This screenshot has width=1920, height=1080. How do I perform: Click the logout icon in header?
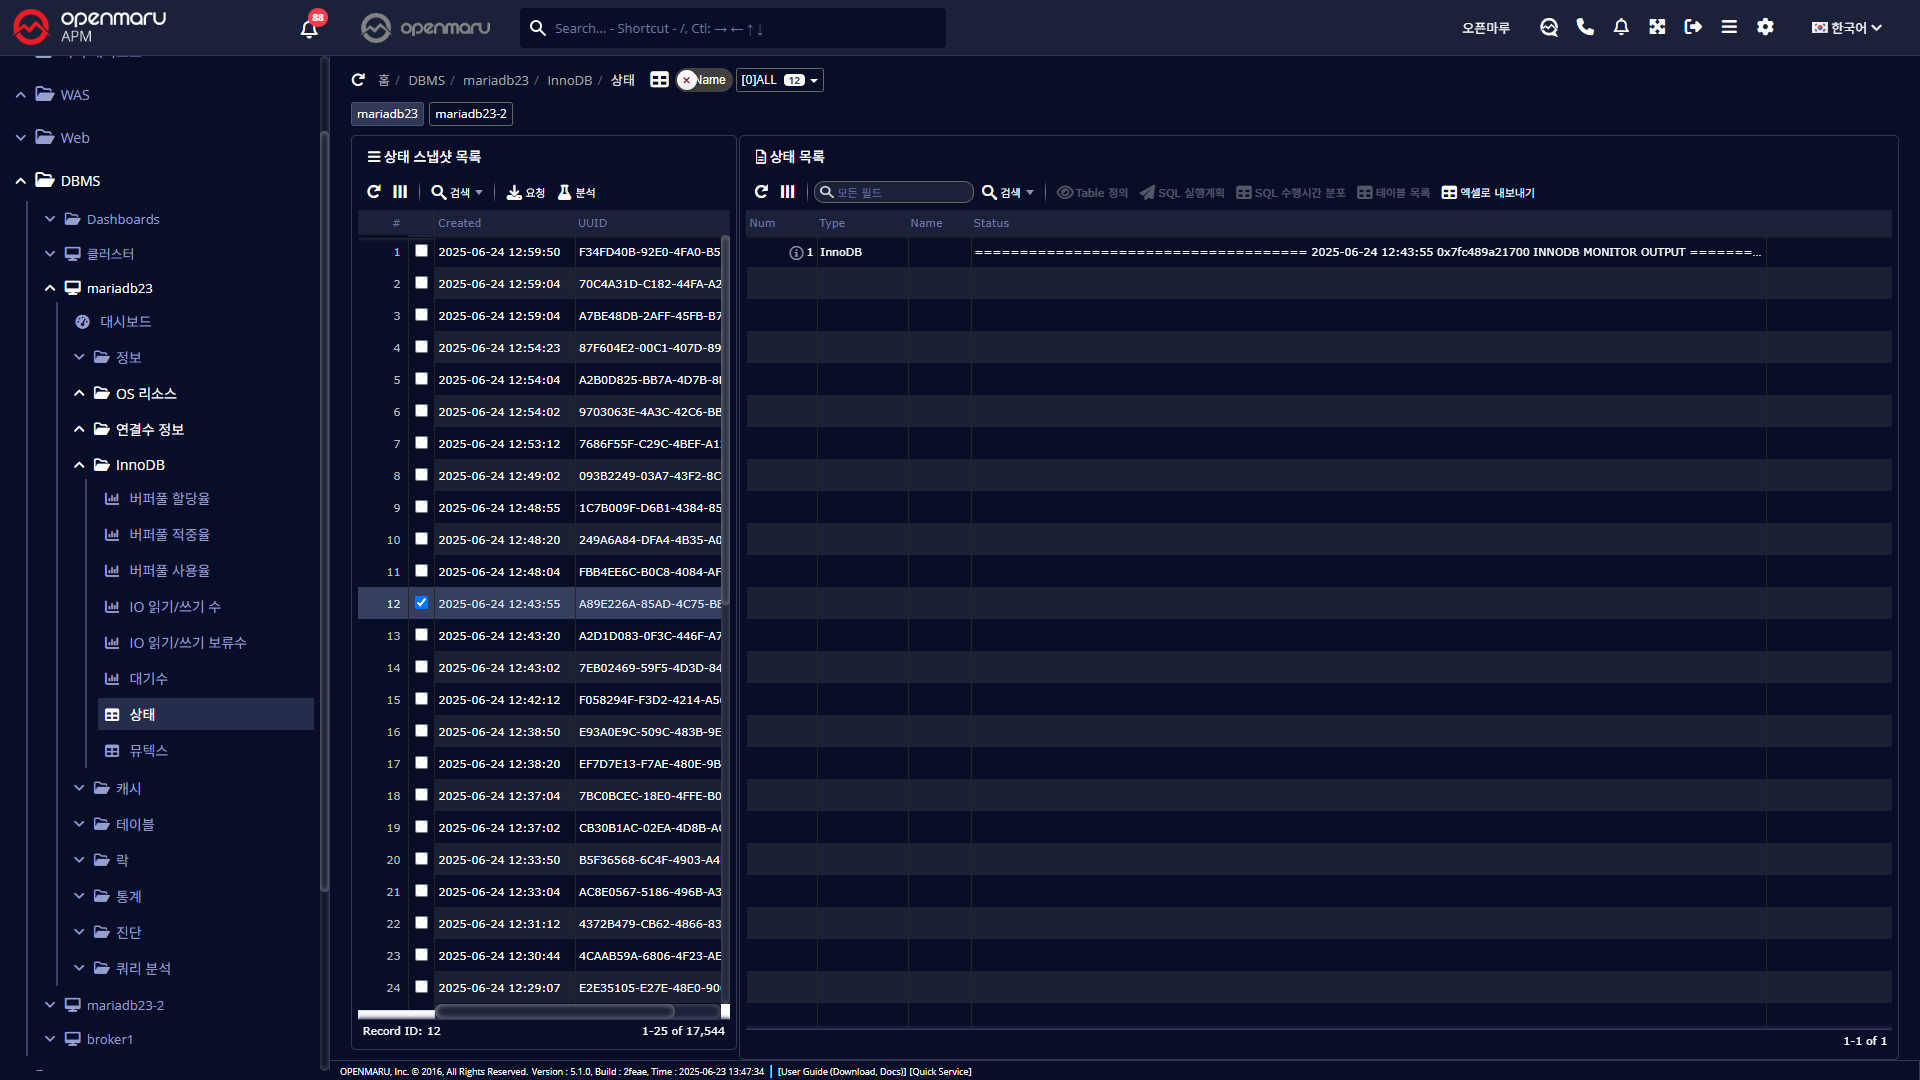pos(1693,27)
